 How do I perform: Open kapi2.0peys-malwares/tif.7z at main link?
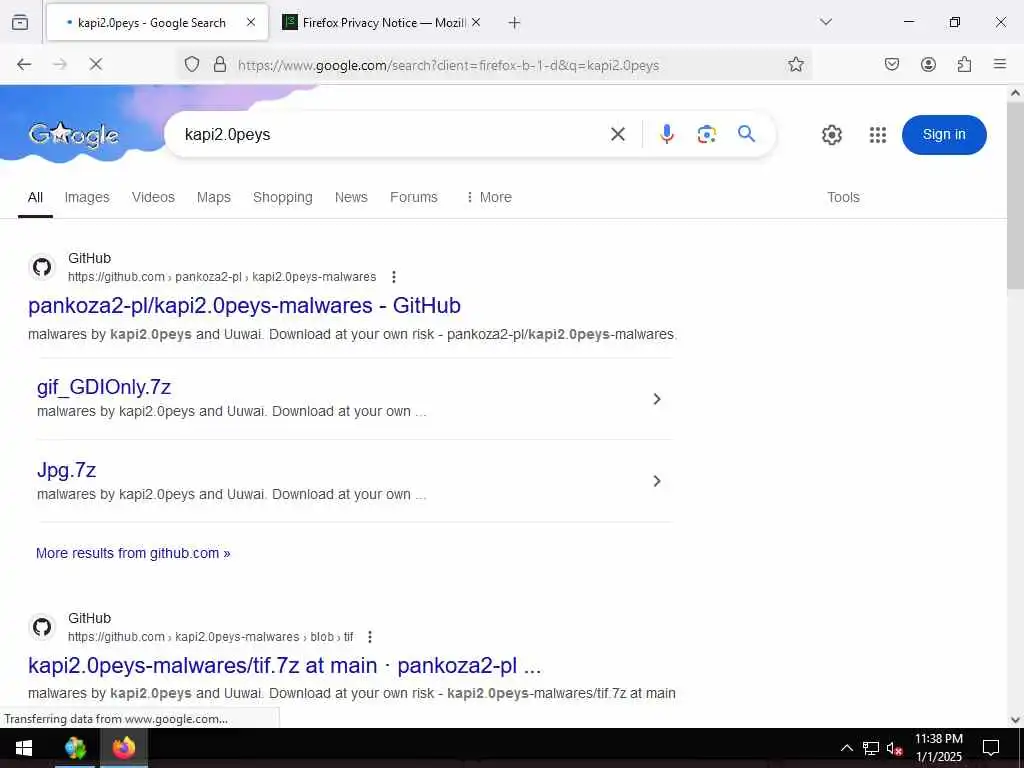coord(285,665)
